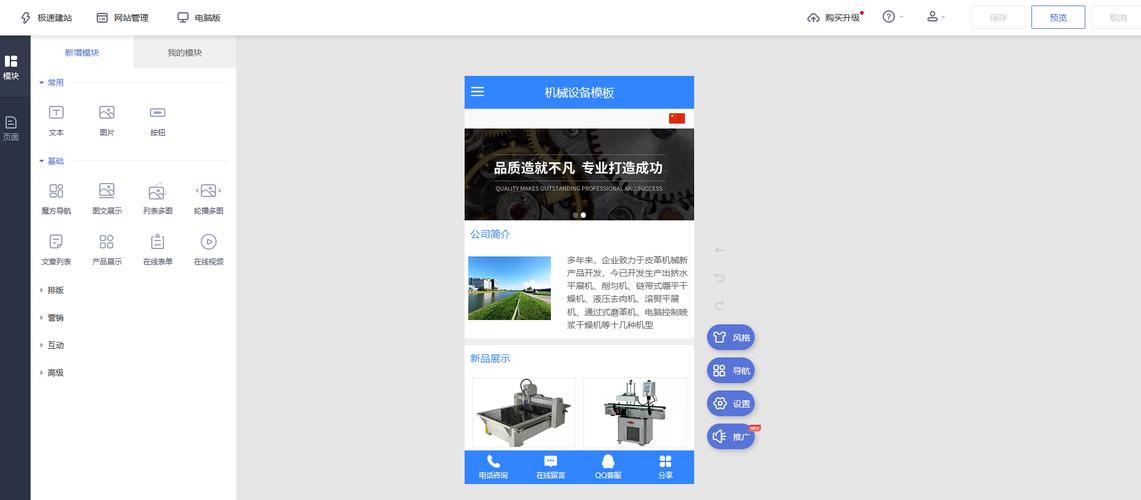1141x500 pixels.
Task: Collapse the 常用 section
Action: [52, 83]
